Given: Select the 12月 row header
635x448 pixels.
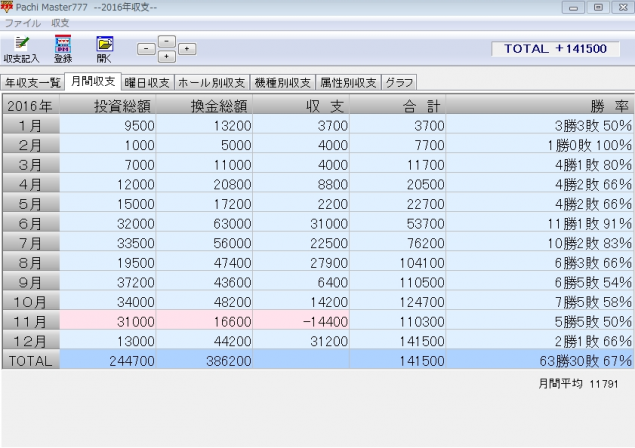Looking at the screenshot, I should tap(31, 341).
